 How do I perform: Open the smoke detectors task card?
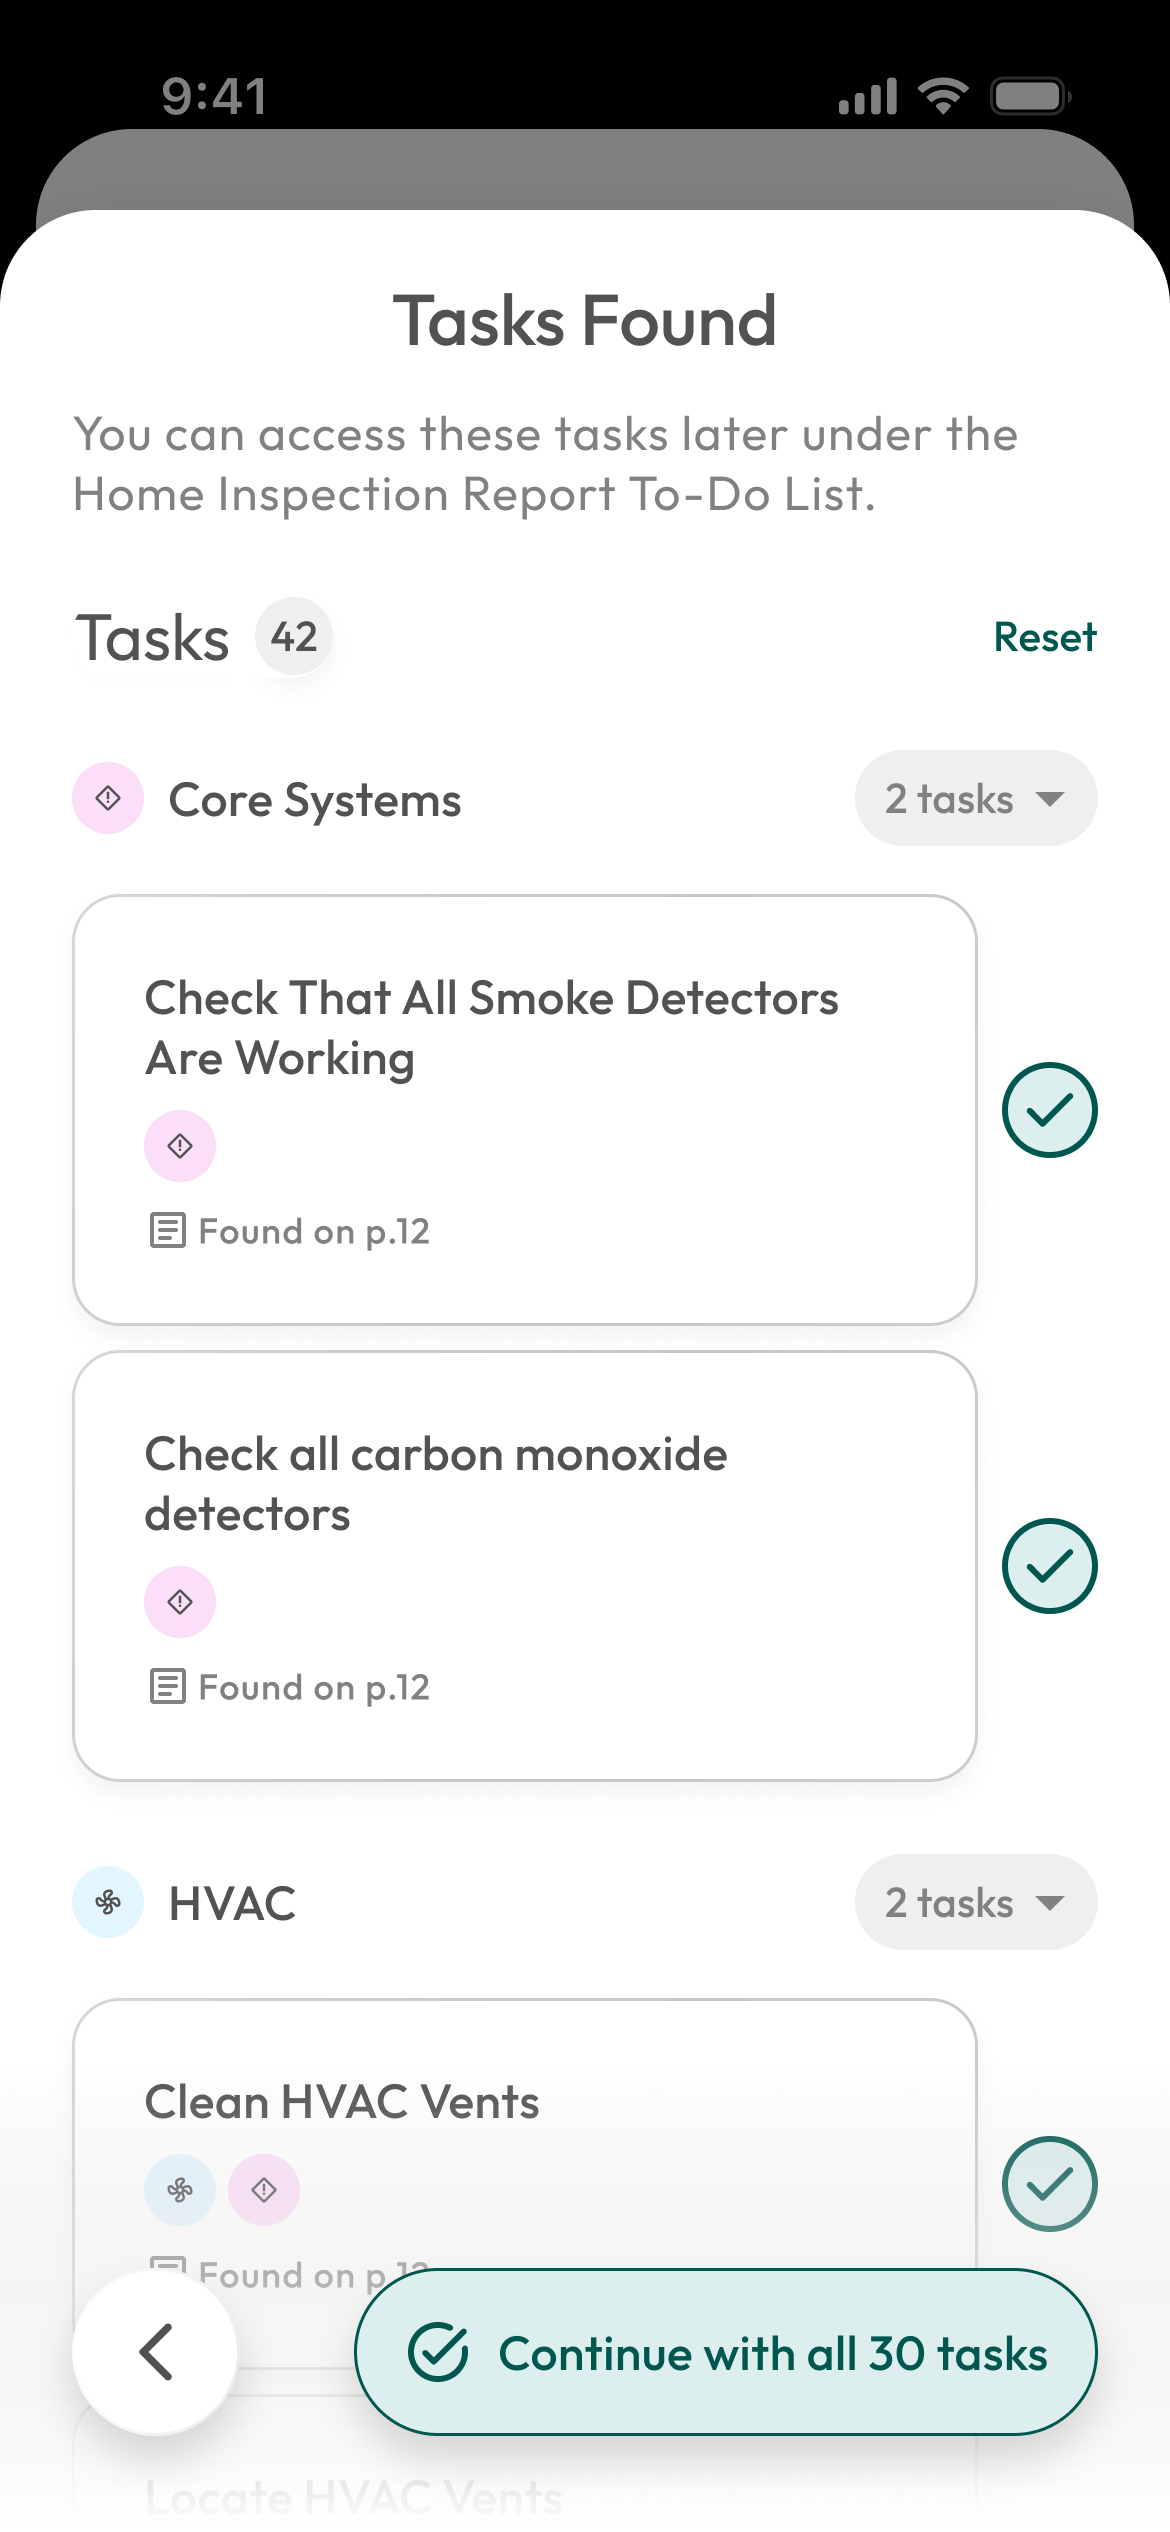pos(524,1110)
